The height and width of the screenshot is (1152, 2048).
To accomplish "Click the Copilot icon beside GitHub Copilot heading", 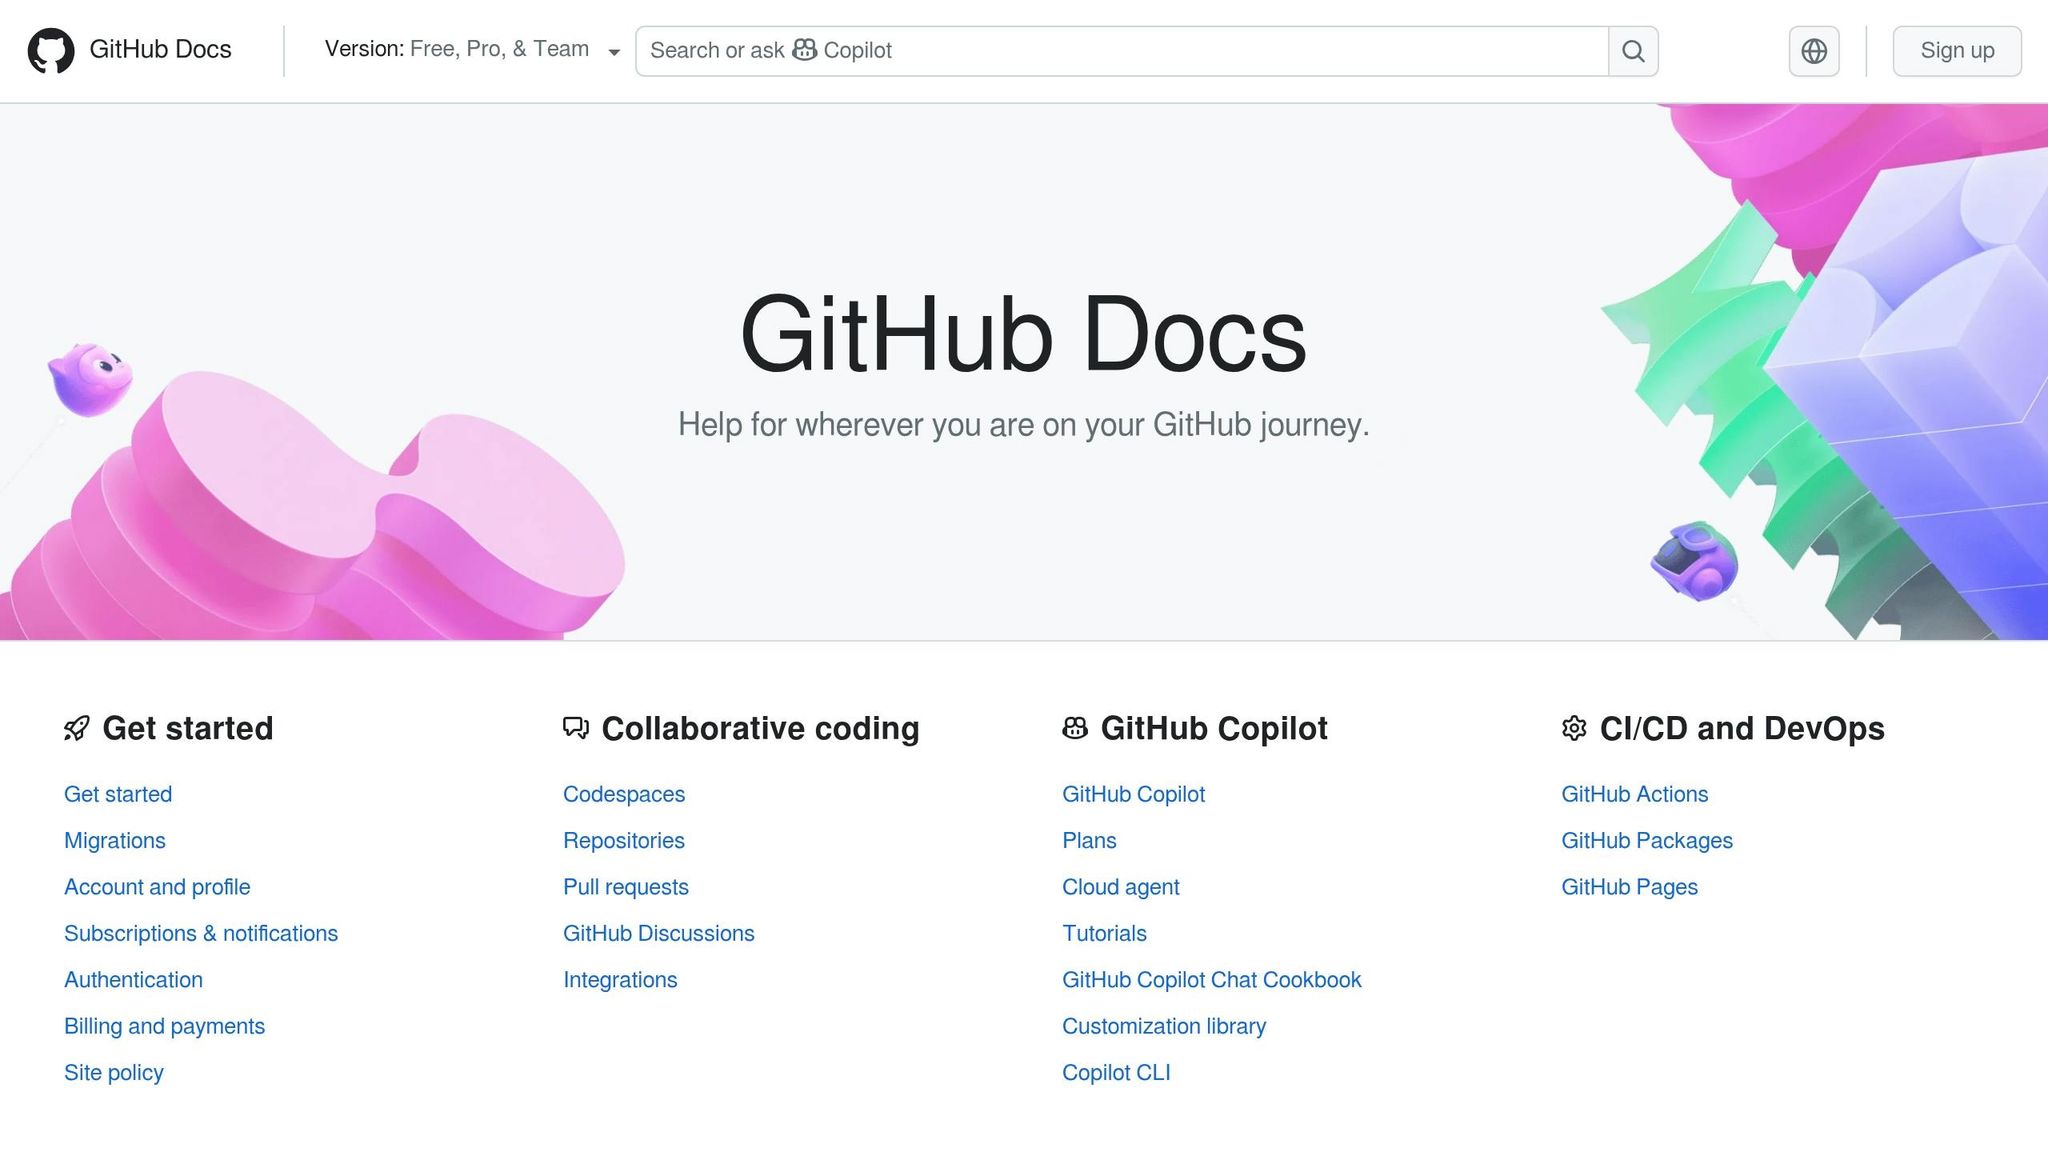I will [x=1074, y=727].
